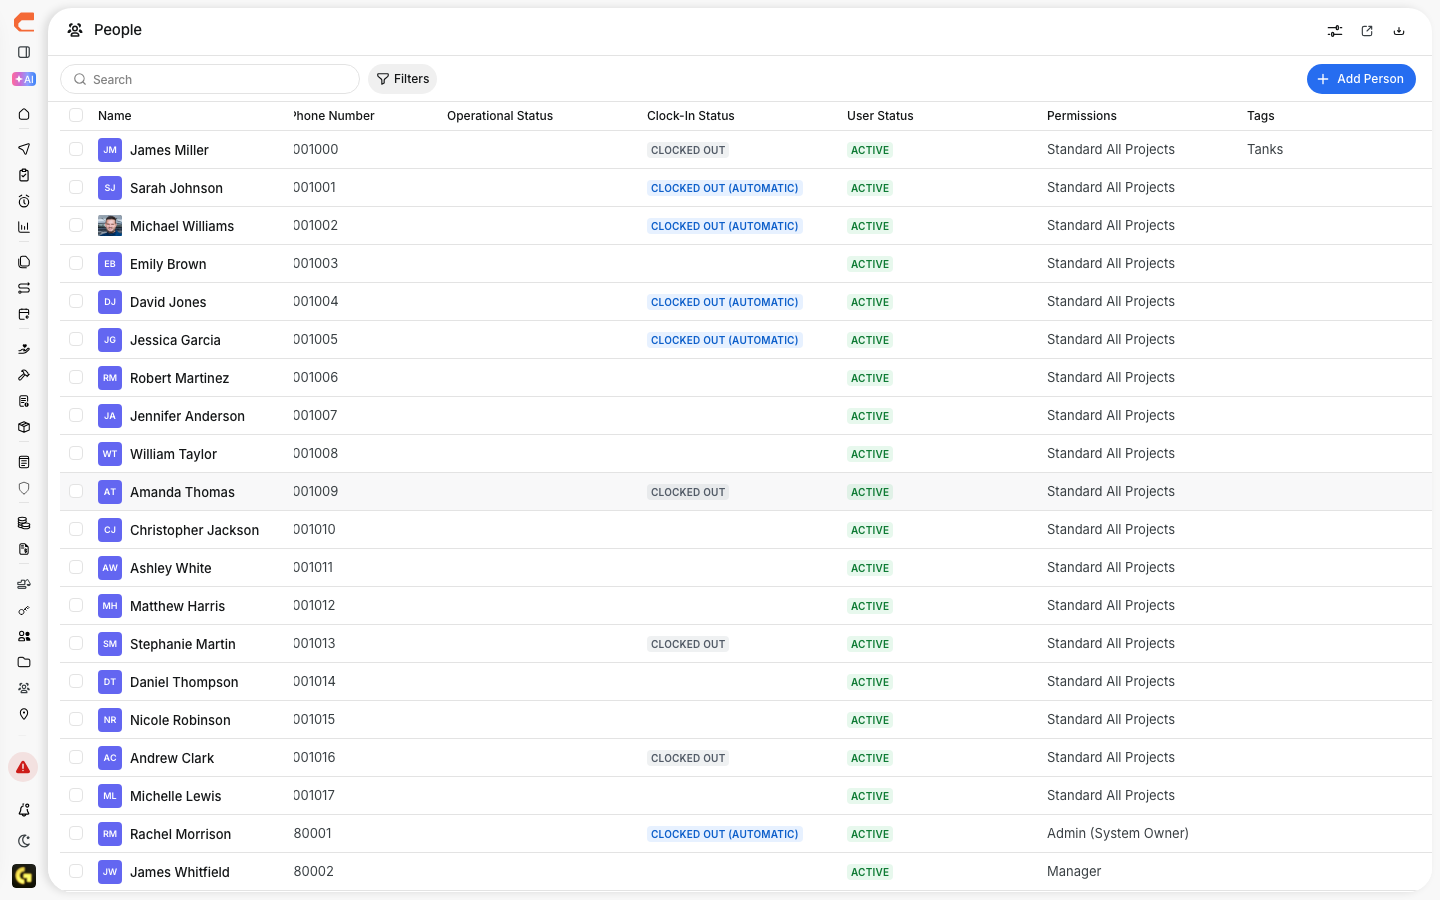Open Christopher Jackson's profile
The height and width of the screenshot is (900, 1440).
point(194,530)
